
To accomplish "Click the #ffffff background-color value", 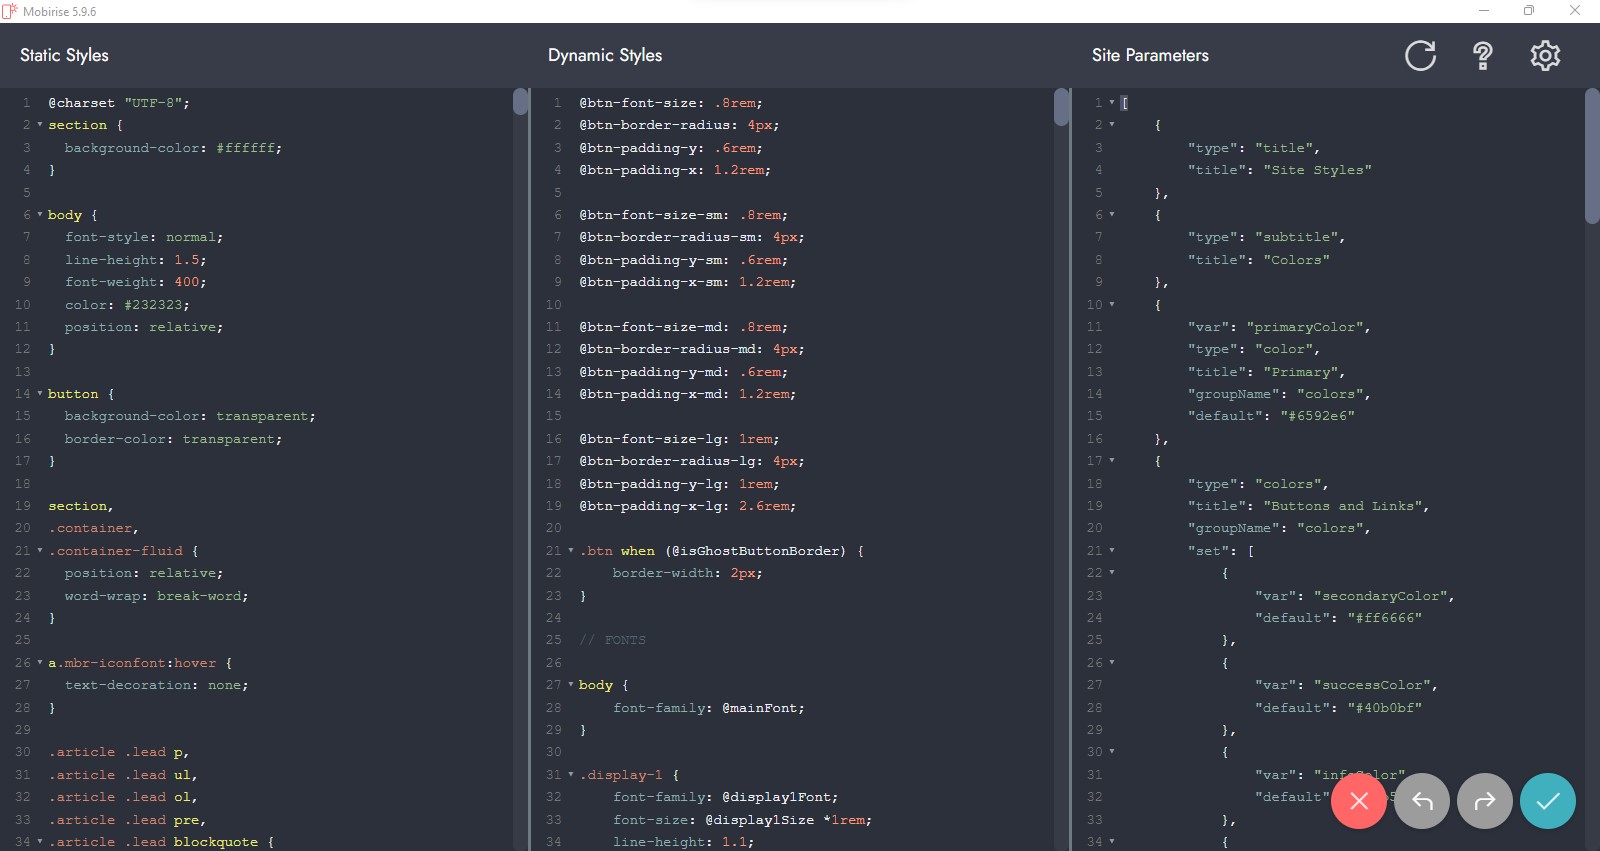I will (248, 148).
